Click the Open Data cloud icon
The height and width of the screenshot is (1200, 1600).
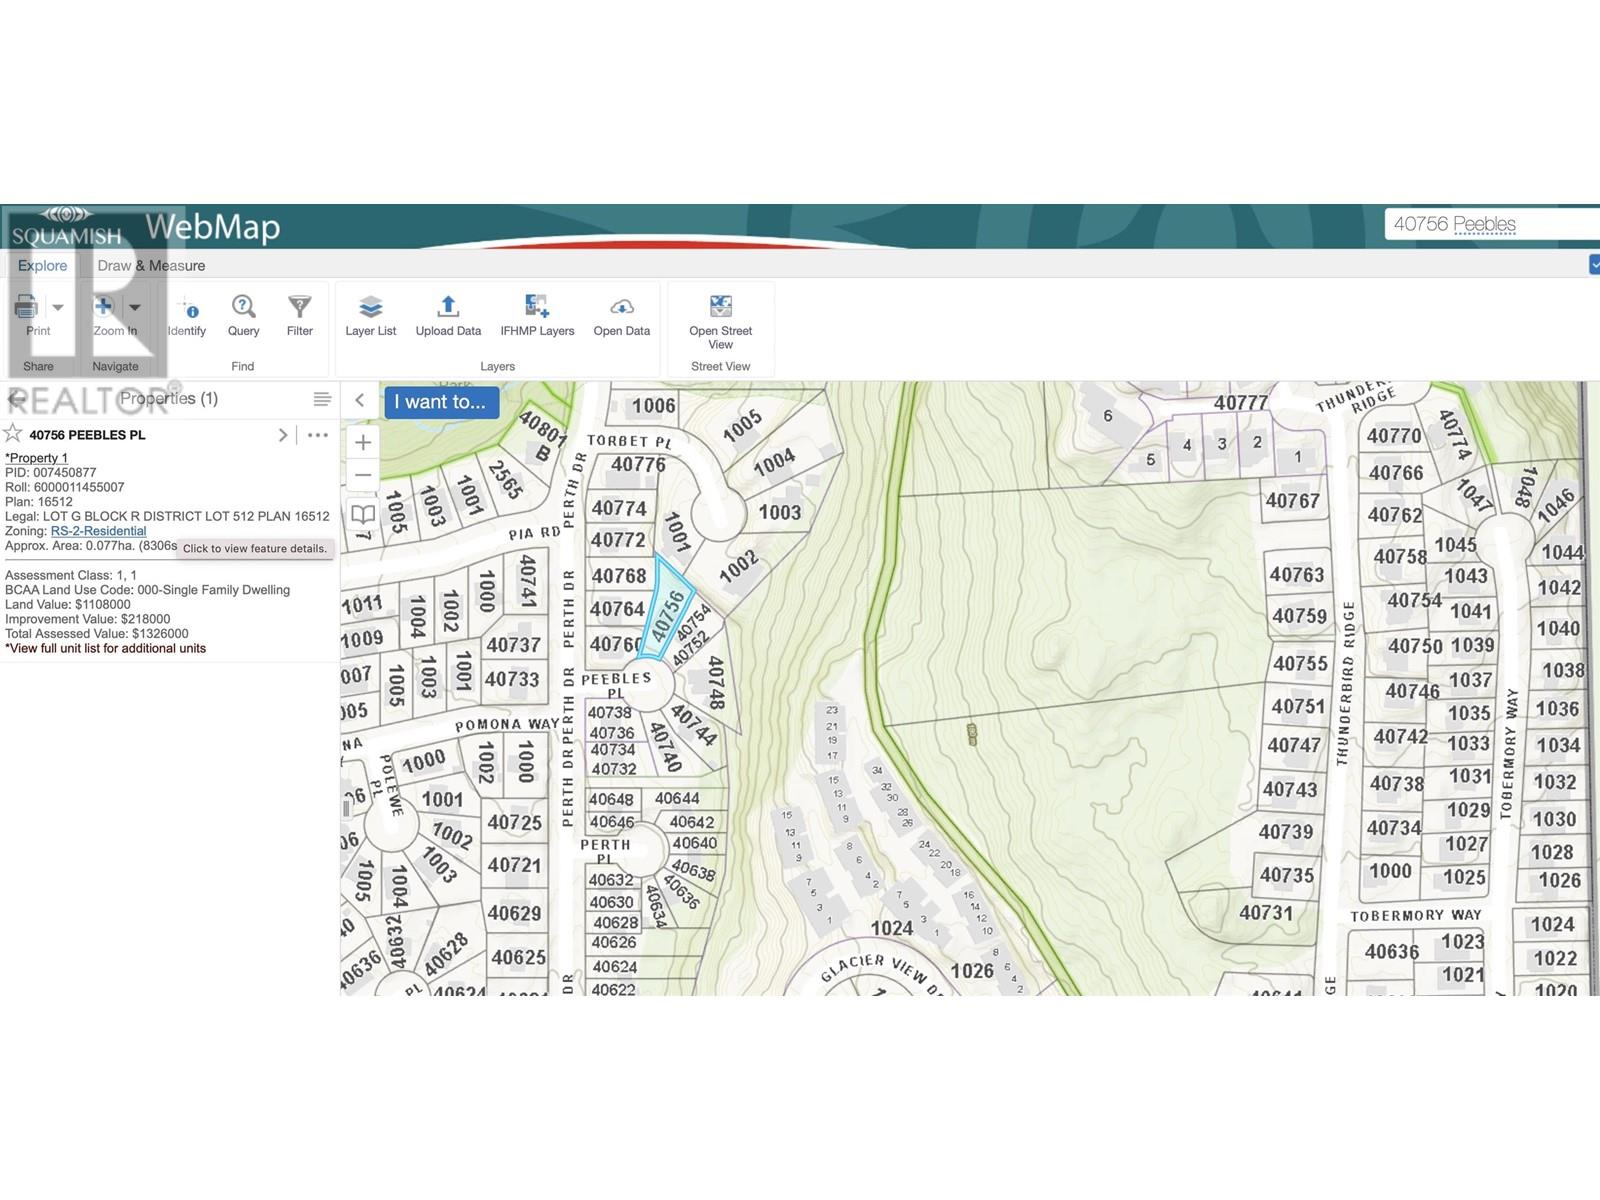click(621, 307)
